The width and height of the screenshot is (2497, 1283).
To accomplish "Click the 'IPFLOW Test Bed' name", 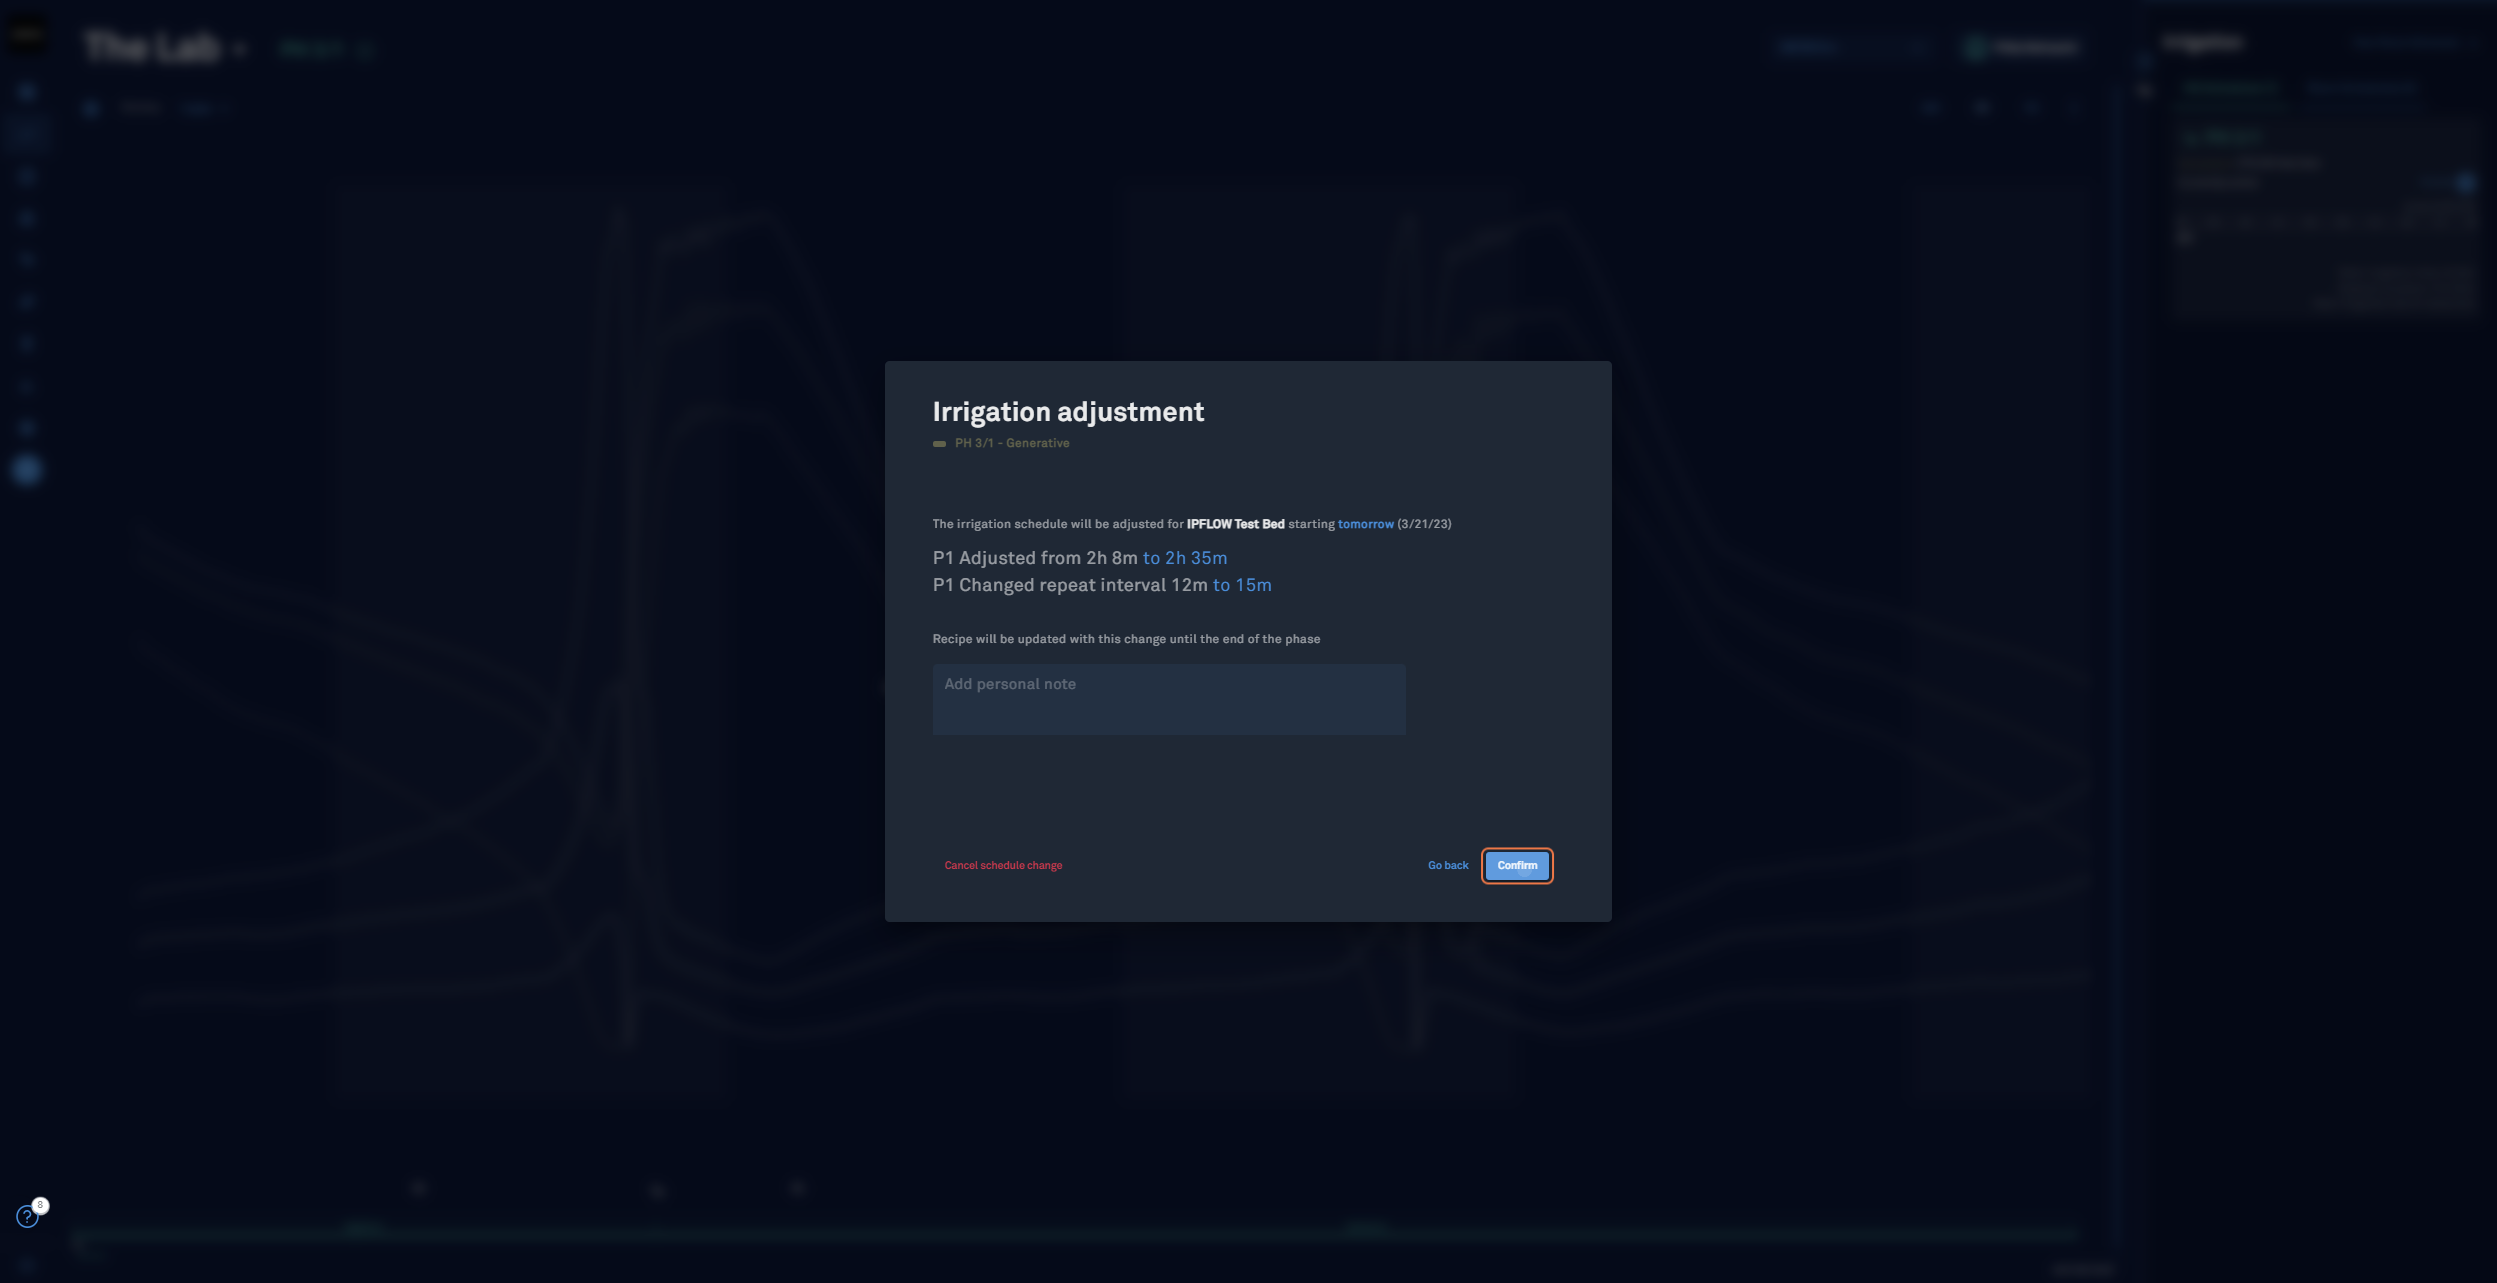I will pos(1235,524).
